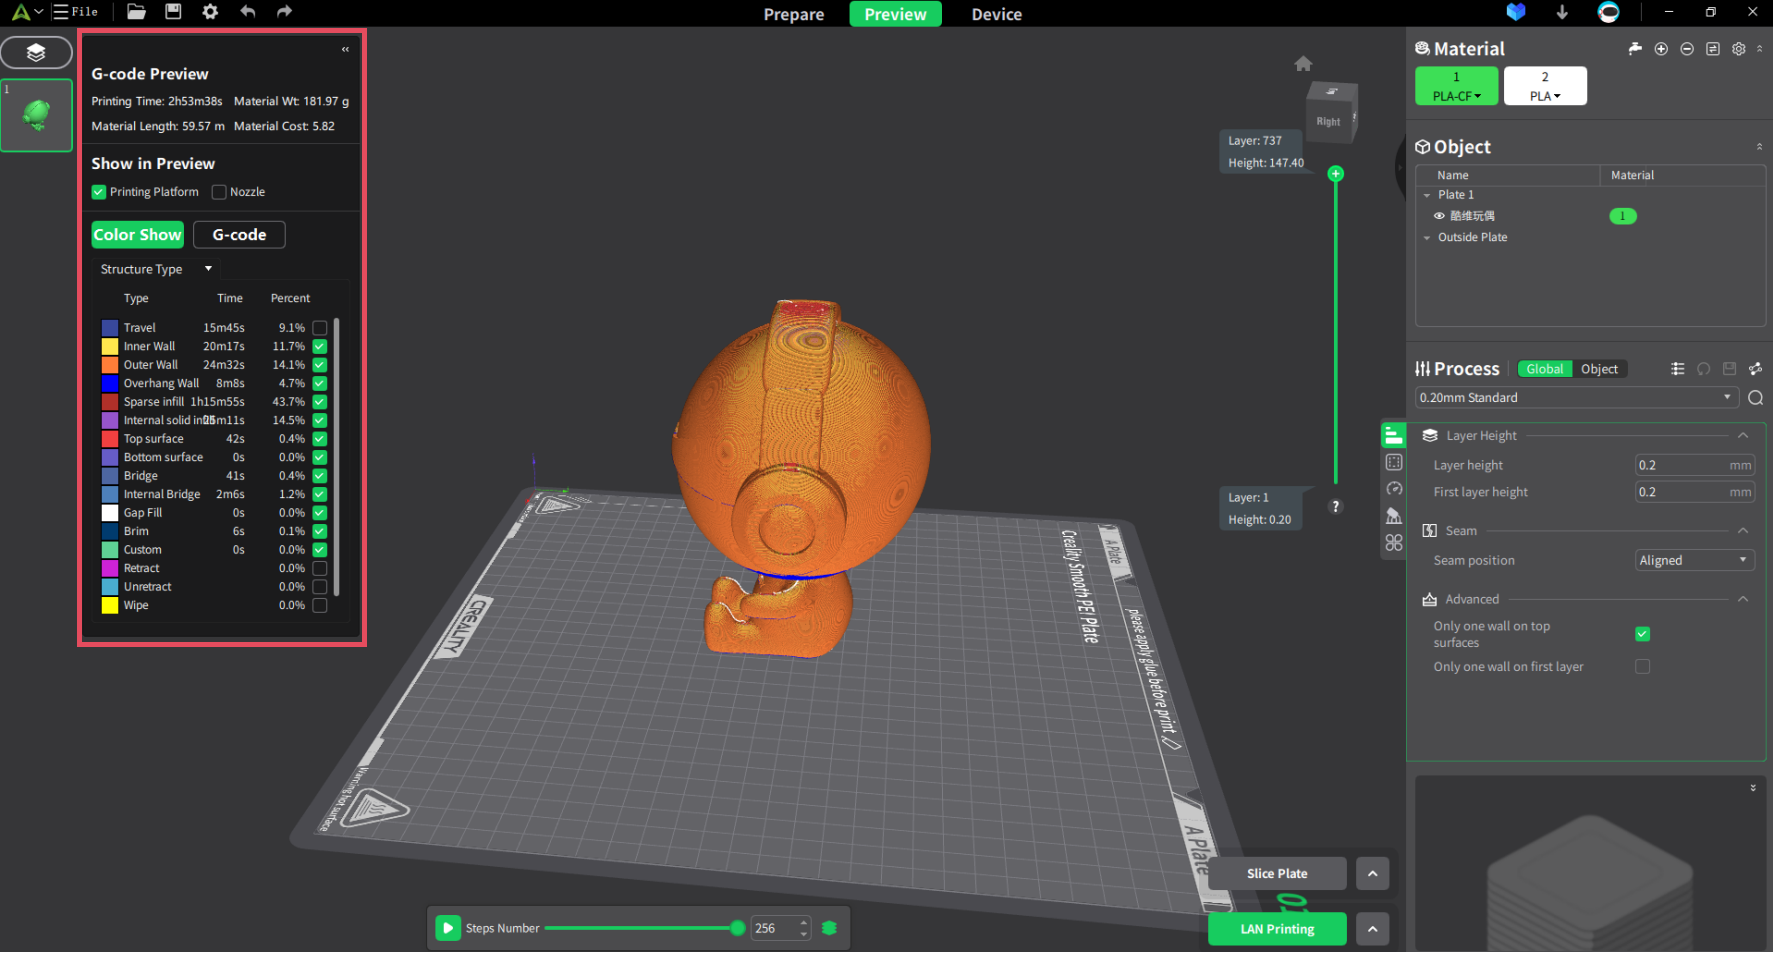Start LAN Printing
The image size is (1773, 953).
click(1277, 928)
